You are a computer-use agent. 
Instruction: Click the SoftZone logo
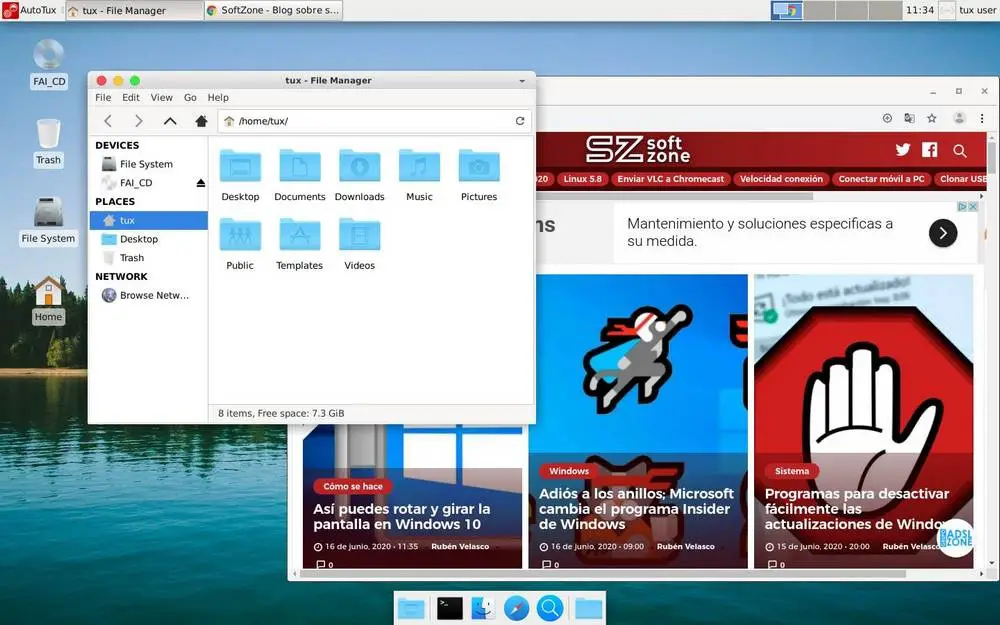point(638,150)
